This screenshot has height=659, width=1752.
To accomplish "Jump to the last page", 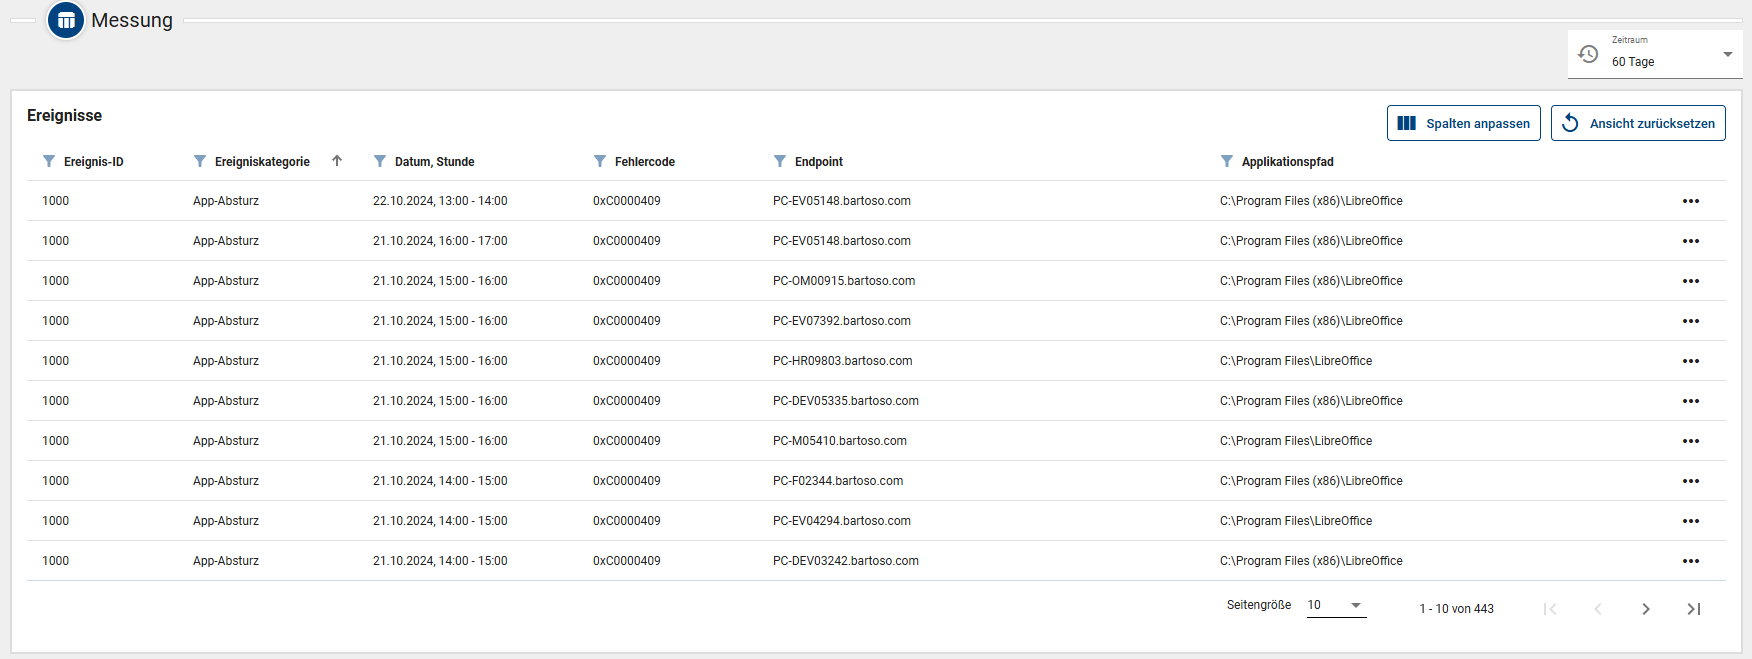I will [1693, 609].
